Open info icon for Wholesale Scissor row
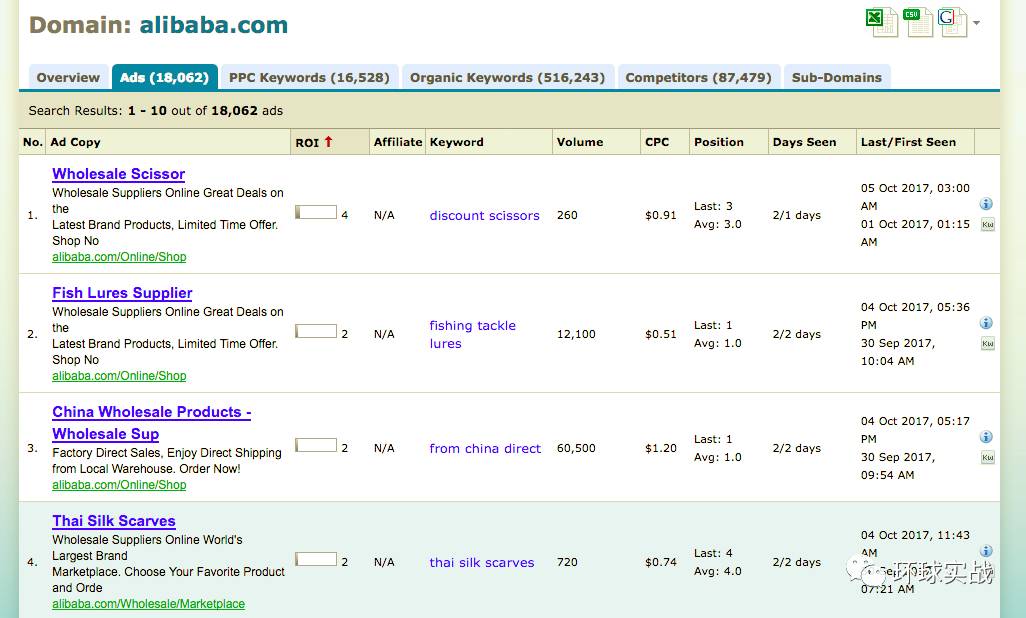The image size is (1026, 618). click(x=986, y=204)
